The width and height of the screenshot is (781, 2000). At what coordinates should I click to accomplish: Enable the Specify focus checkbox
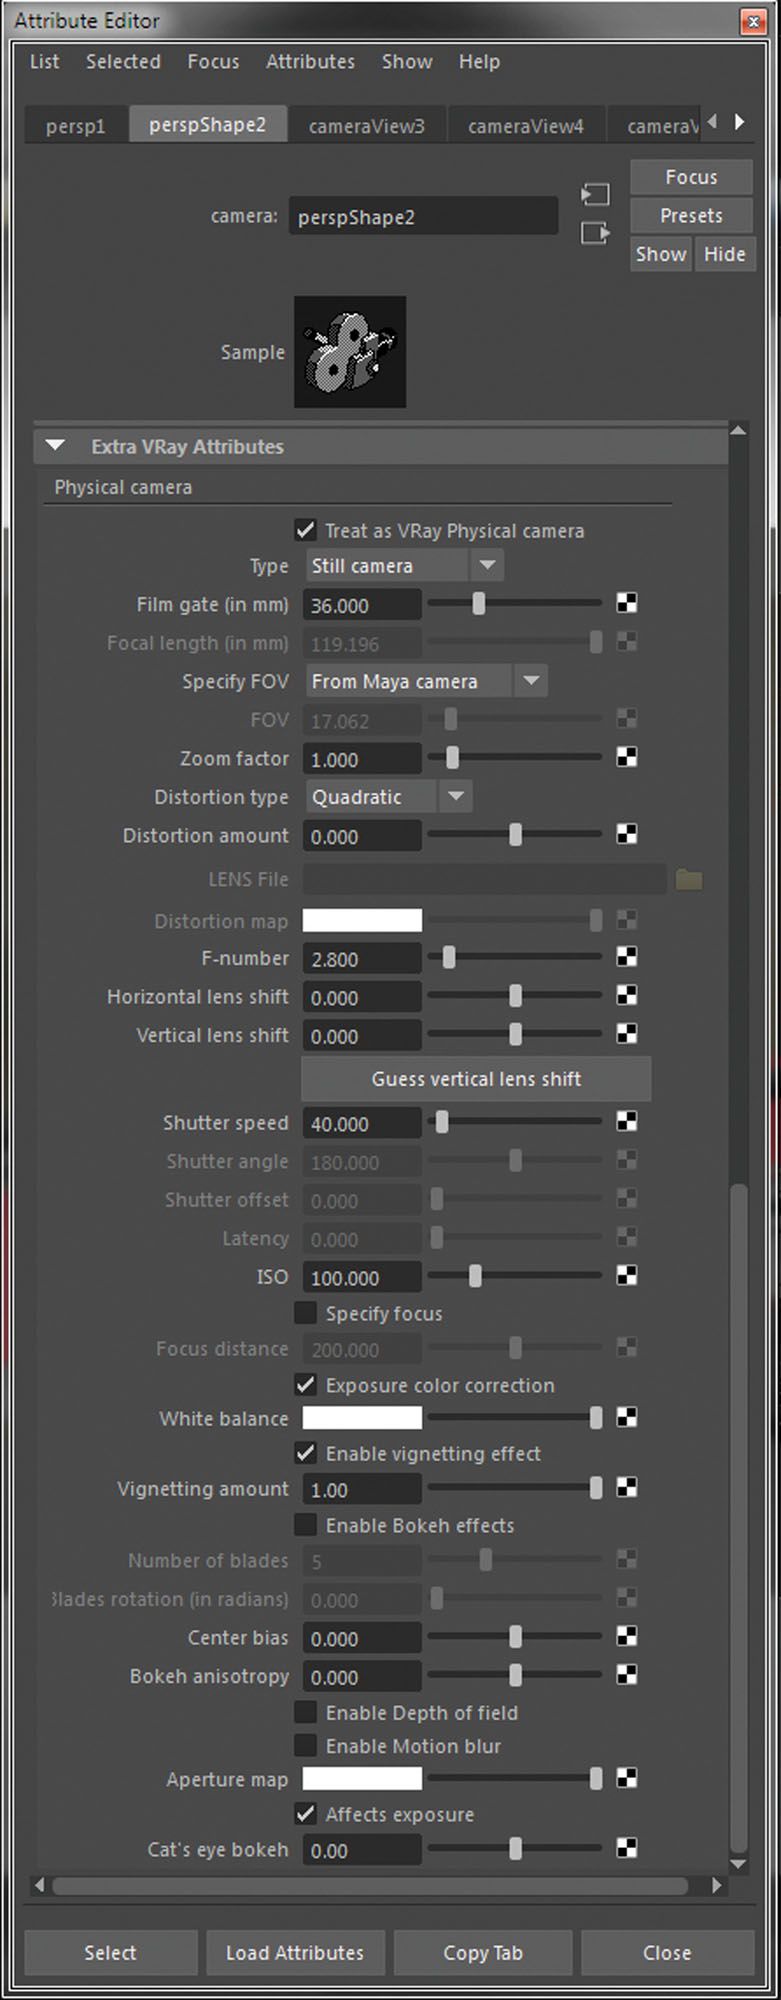306,1312
